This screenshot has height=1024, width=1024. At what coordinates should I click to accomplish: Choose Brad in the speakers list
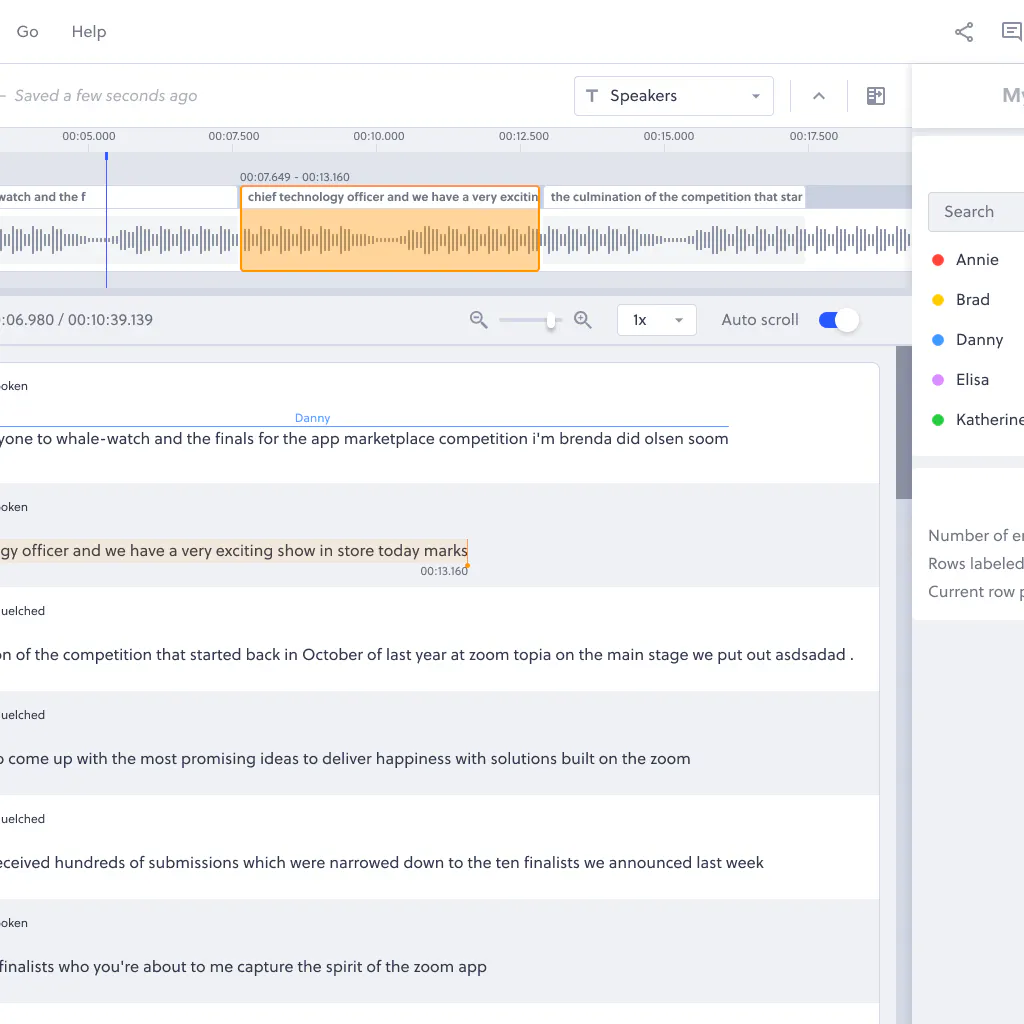(972, 300)
